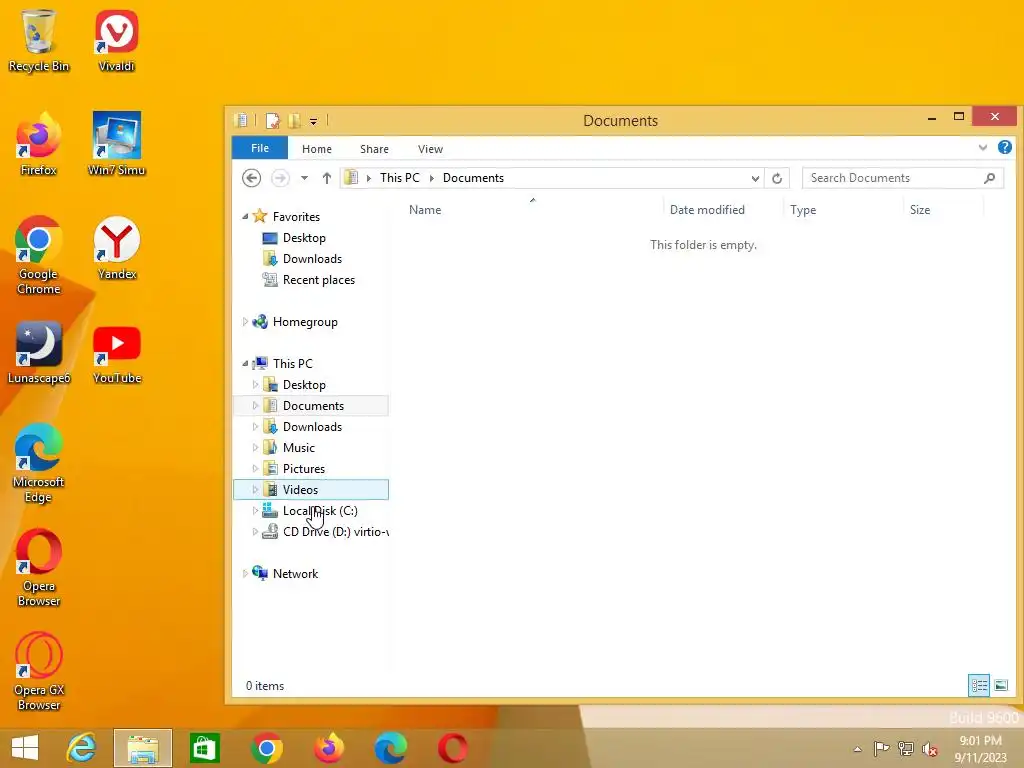Viewport: 1024px width, 768px height.
Task: Expand the Local Disk (C:) node
Action: click(x=255, y=511)
